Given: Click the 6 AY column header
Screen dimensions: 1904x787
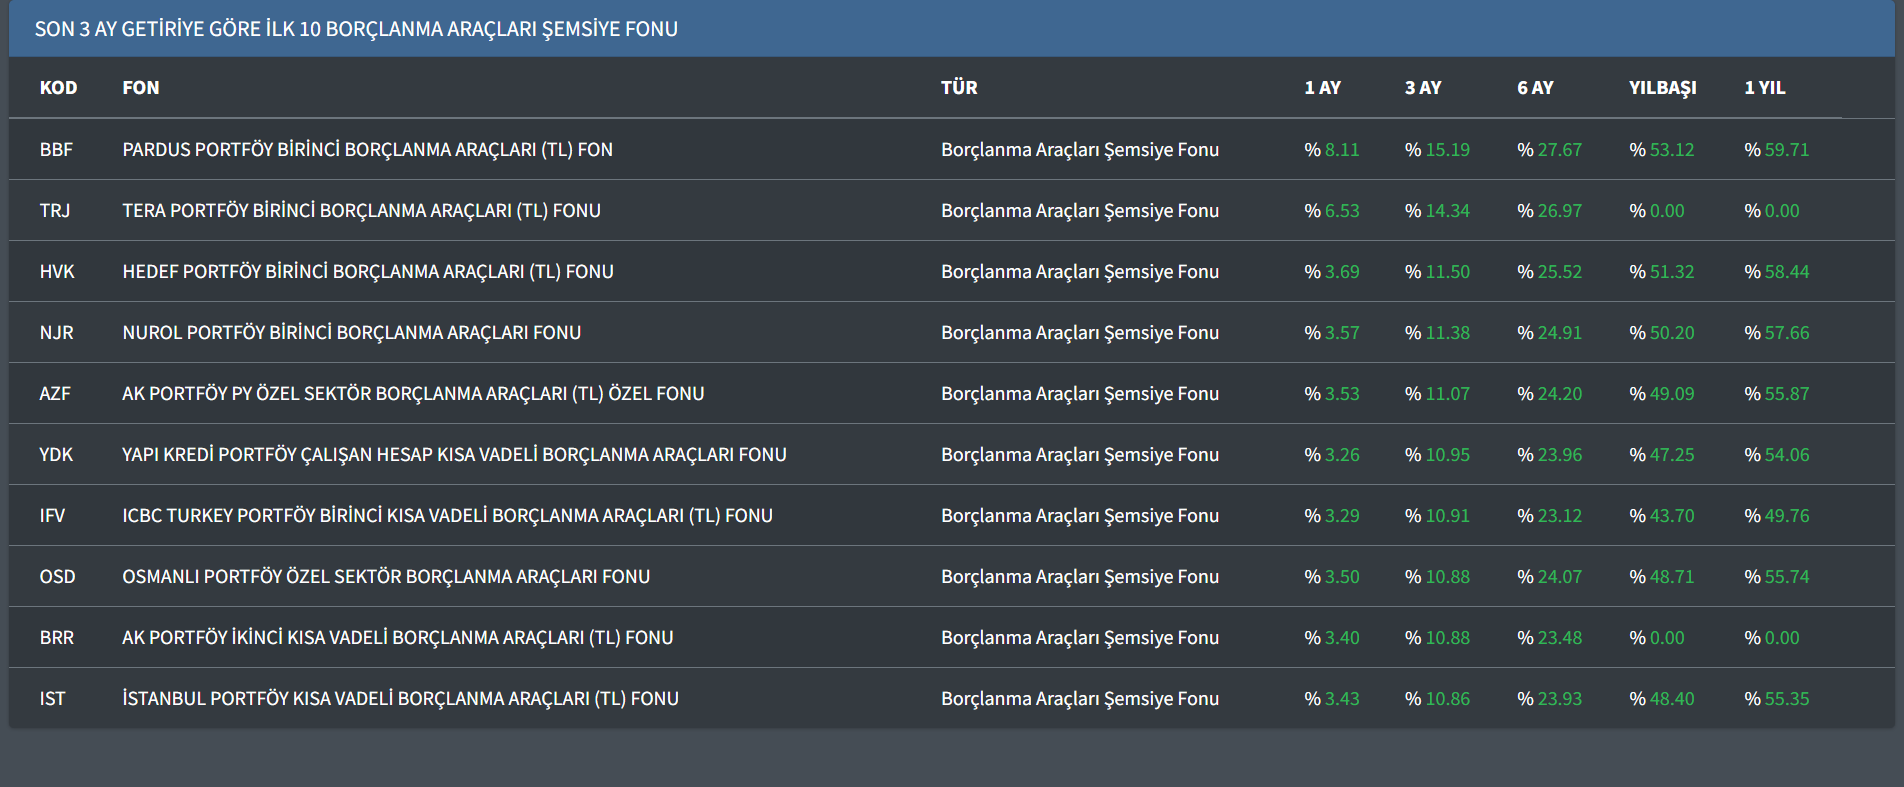Looking at the screenshot, I should 1535,88.
